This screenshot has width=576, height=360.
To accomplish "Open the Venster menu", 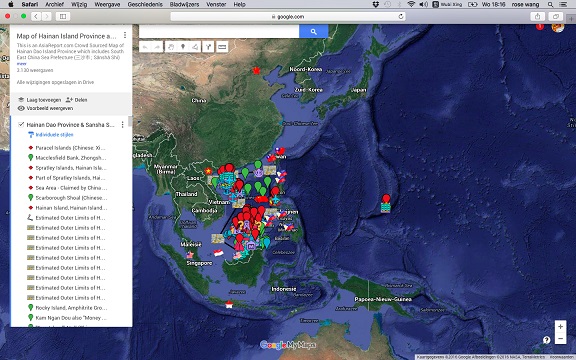I will pyautogui.click(x=216, y=4).
